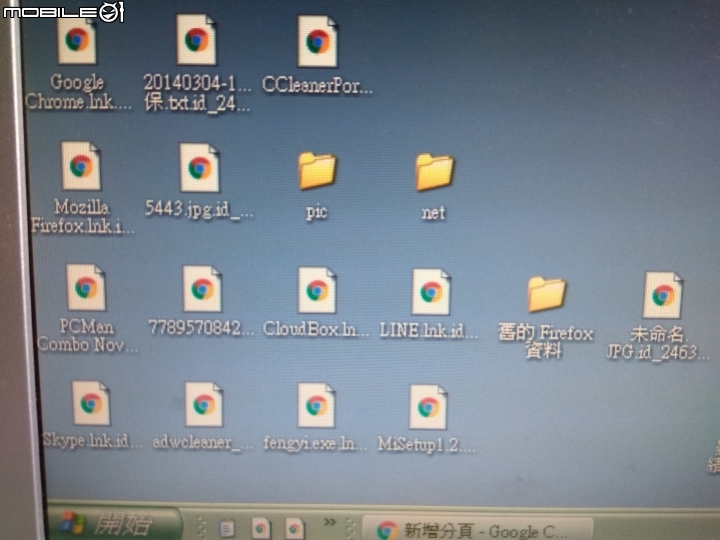Click the 7789570842... file icon
Viewport: 720px width, 540px height.
coord(202,289)
